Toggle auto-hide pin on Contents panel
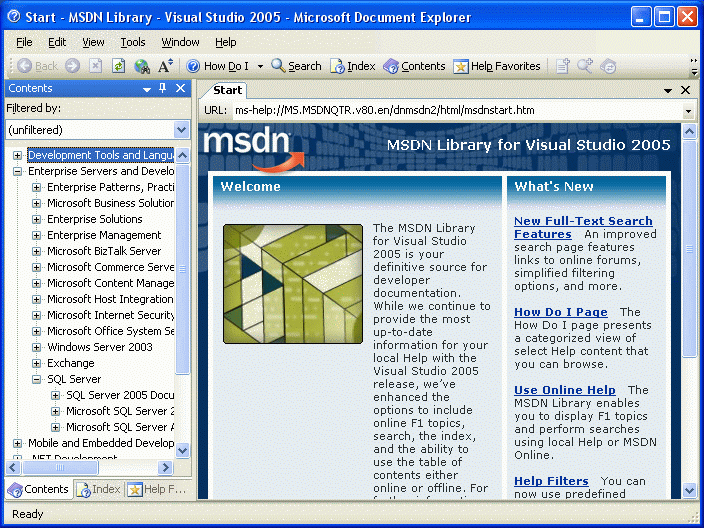704x528 pixels. (163, 88)
